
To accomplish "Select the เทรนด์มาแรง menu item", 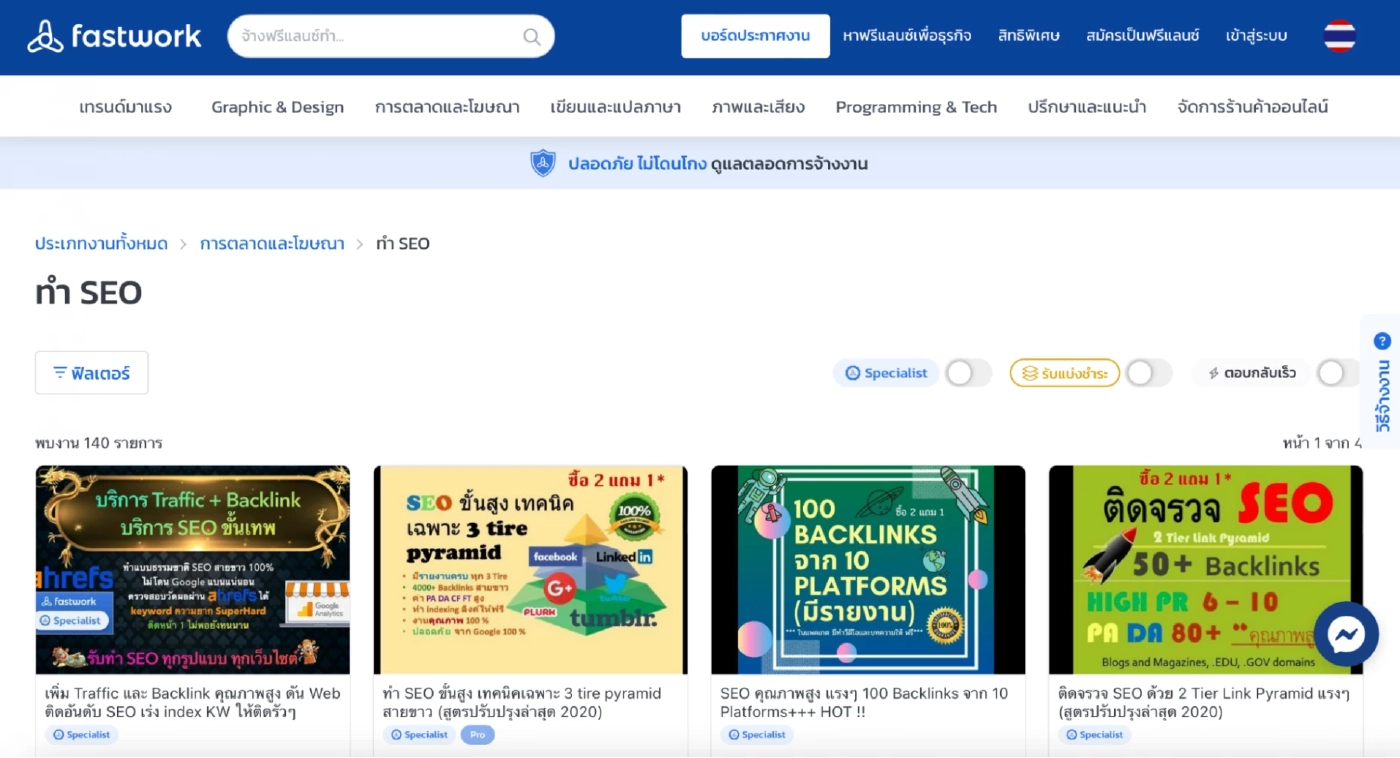I will (x=125, y=107).
